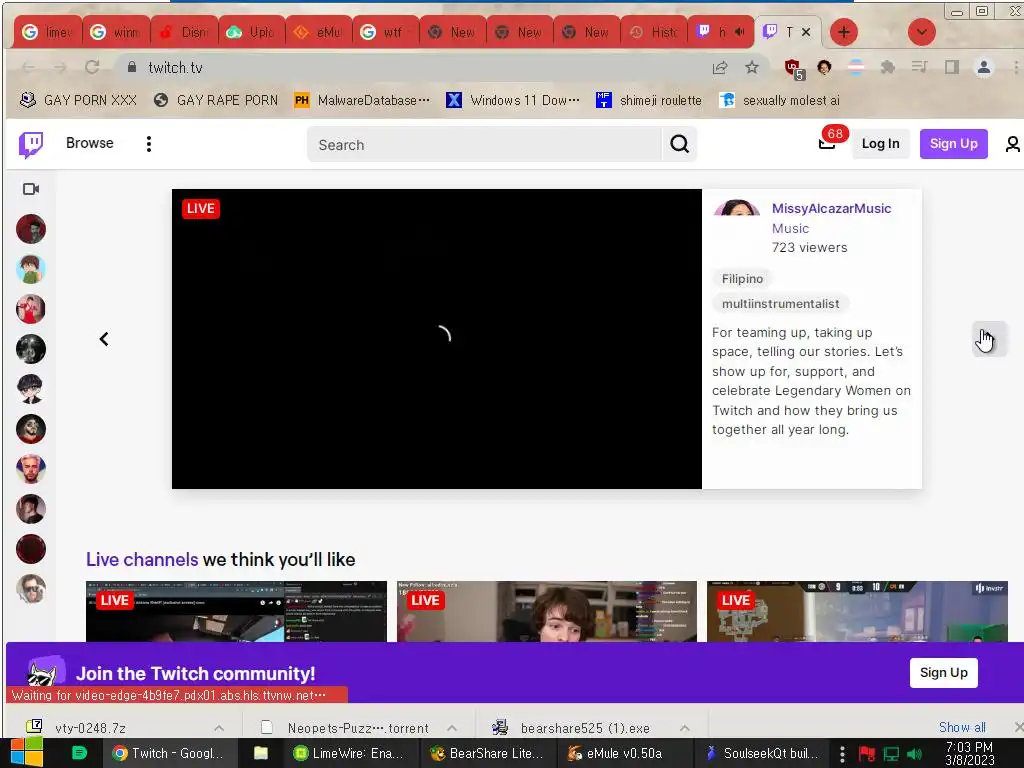This screenshot has width=1024, height=768.
Task: Switch to the wtf Google tab
Action: [x=385, y=32]
